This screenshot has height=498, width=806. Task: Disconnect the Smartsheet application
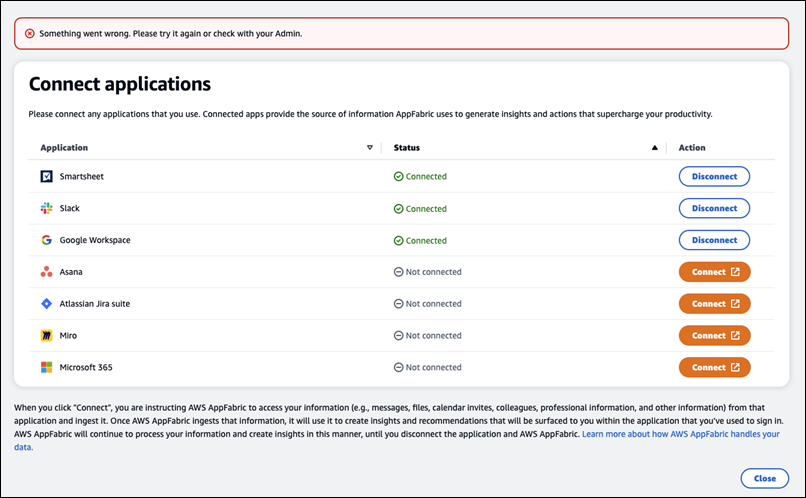714,176
